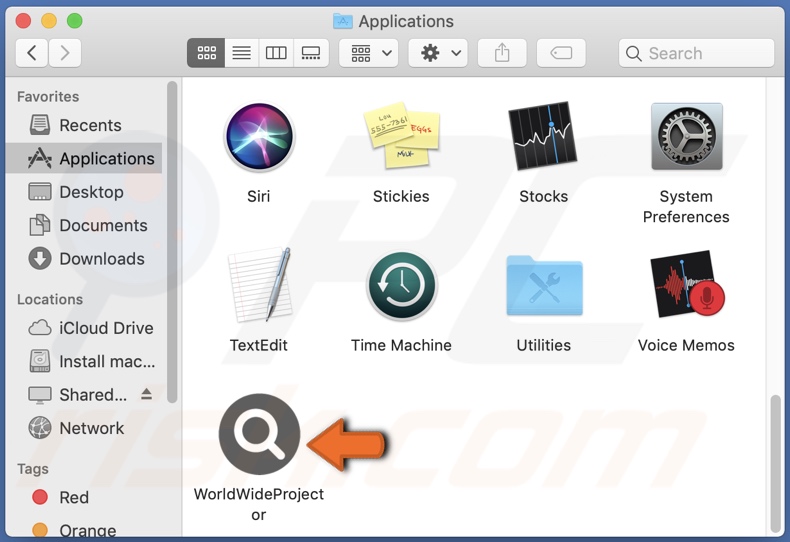Select the Orange tag in sidebar
Viewport: 790px width, 542px height.
click(x=84, y=530)
